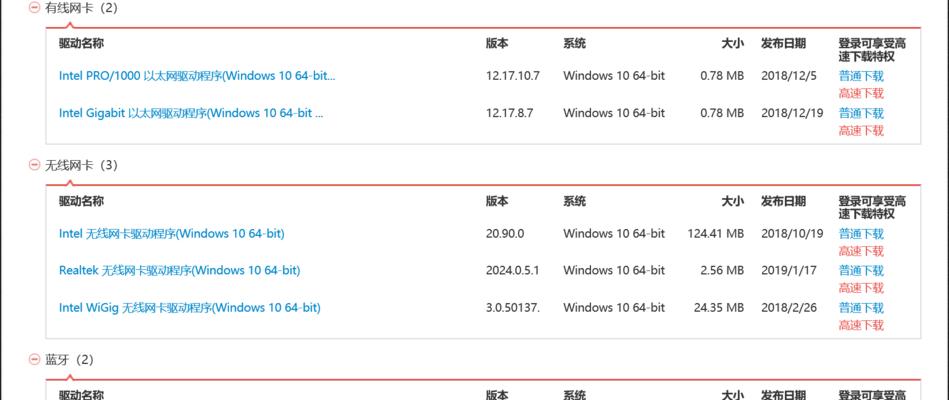This screenshot has width=949, height=400.
Task: Open Intel Gigabit 以太网驱动程序 link
Action: [191, 113]
